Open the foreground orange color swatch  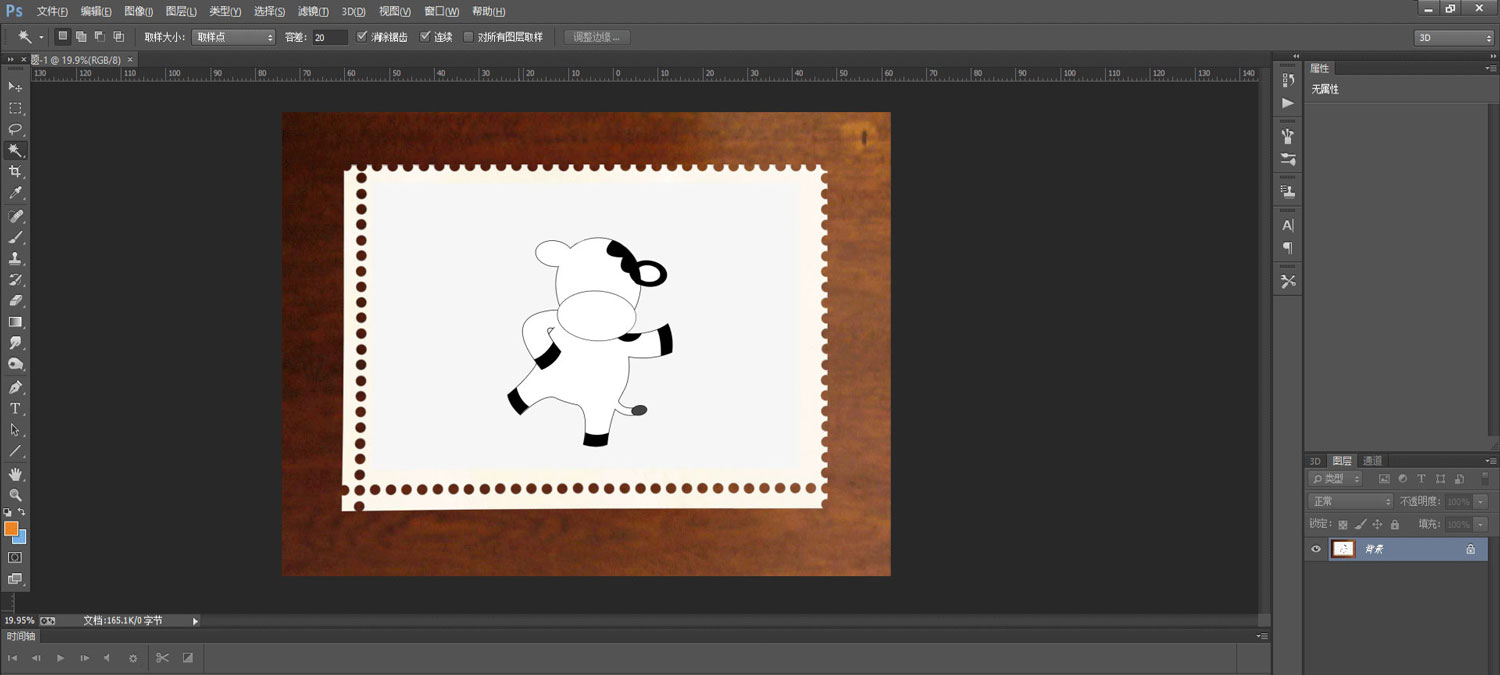[x=11, y=528]
